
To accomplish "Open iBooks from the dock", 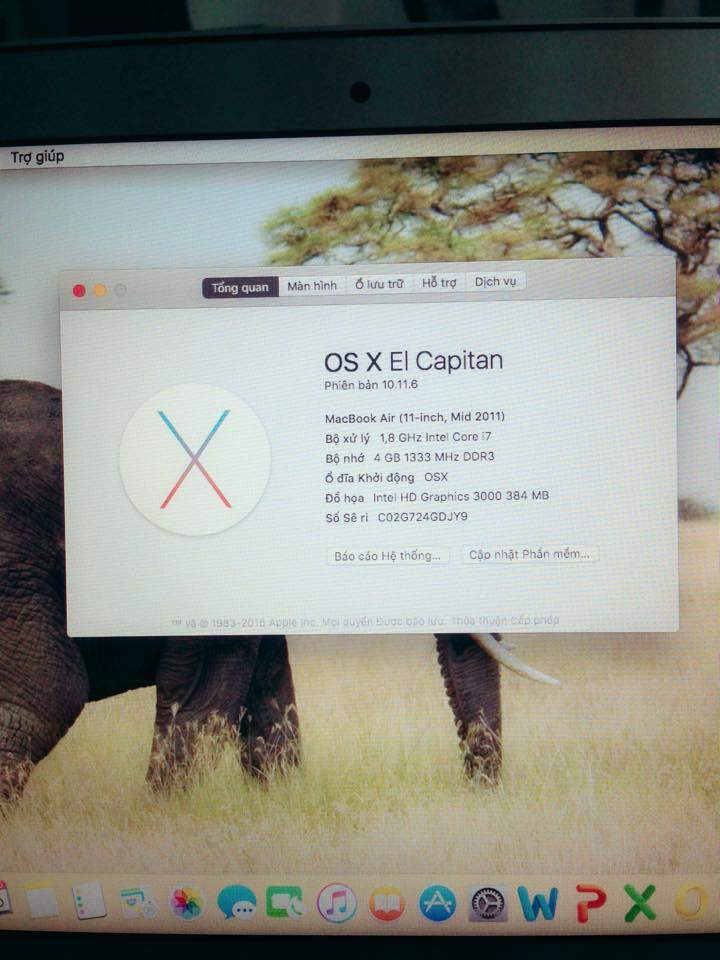I will pyautogui.click(x=387, y=904).
